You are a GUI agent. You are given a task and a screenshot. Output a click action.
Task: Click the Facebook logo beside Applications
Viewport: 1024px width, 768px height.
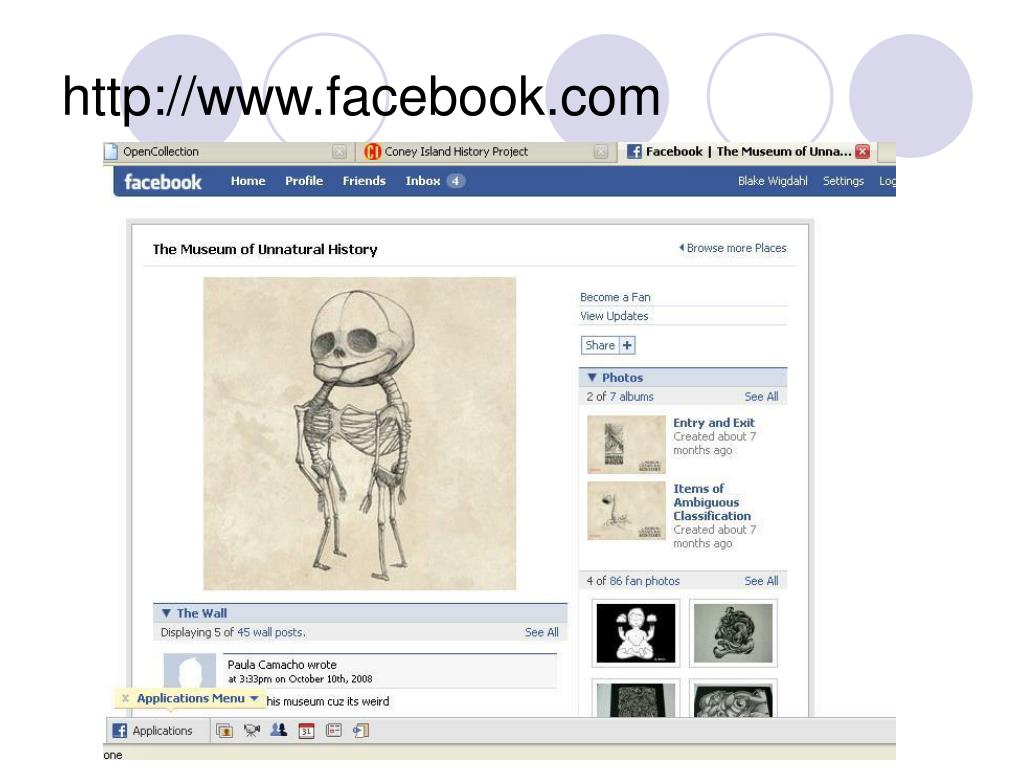(x=120, y=731)
